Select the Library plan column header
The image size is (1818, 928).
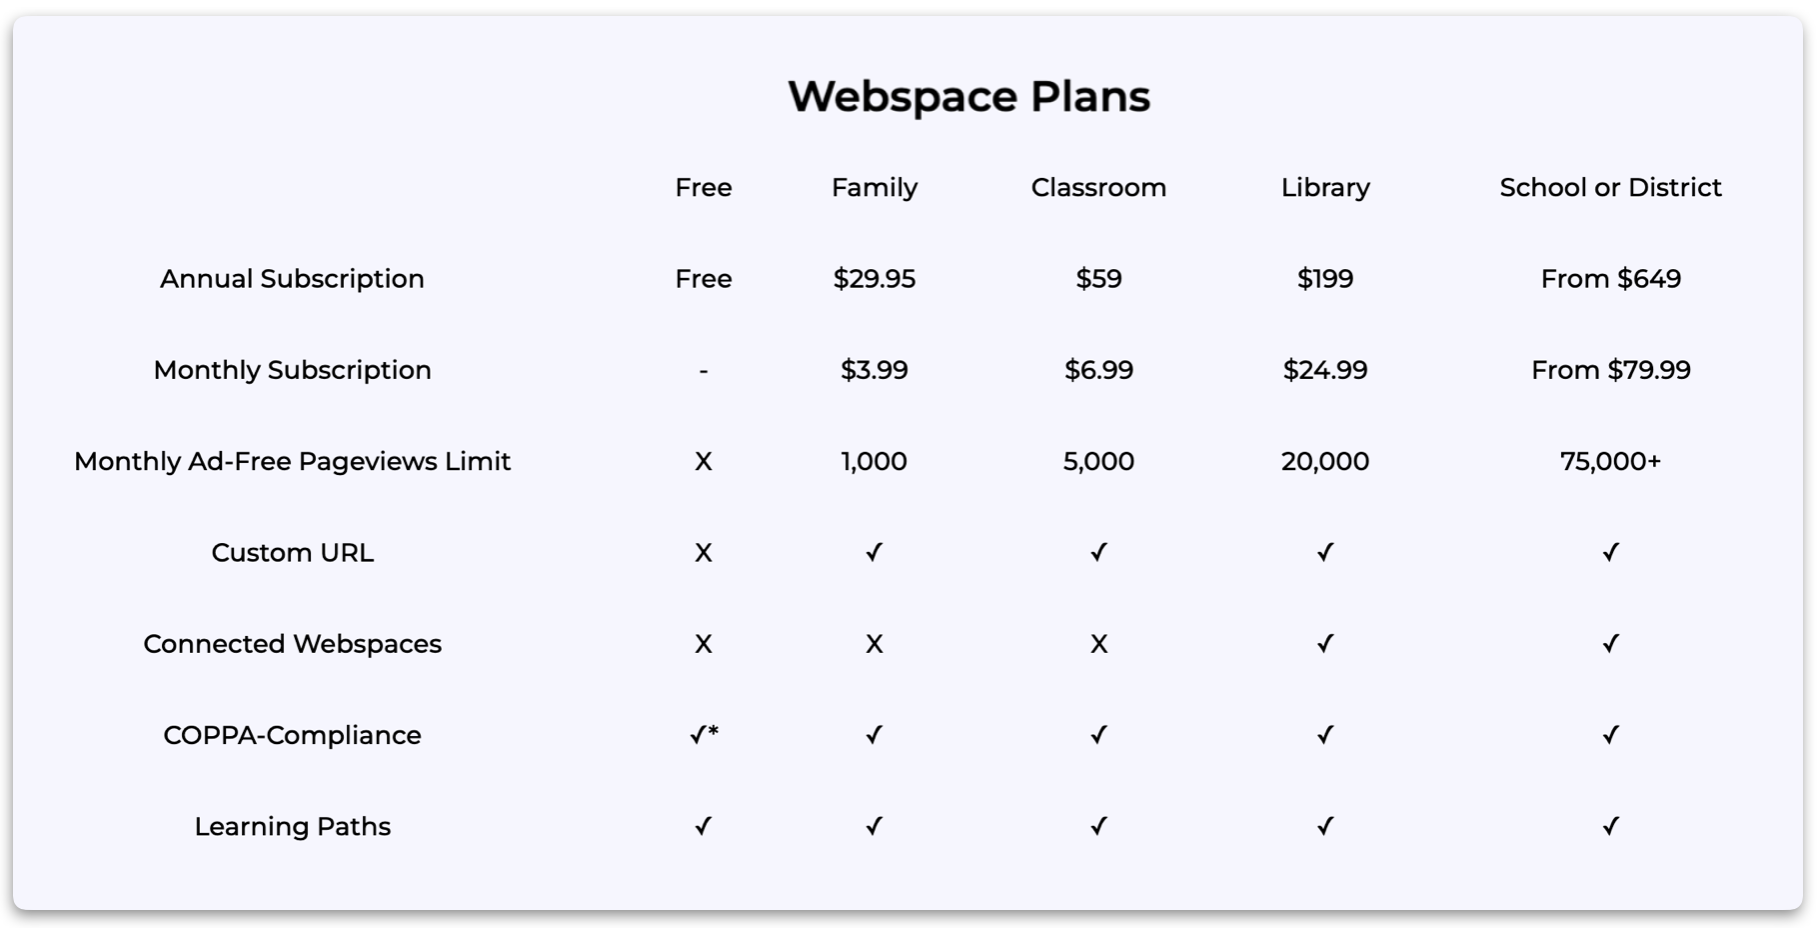point(1325,188)
